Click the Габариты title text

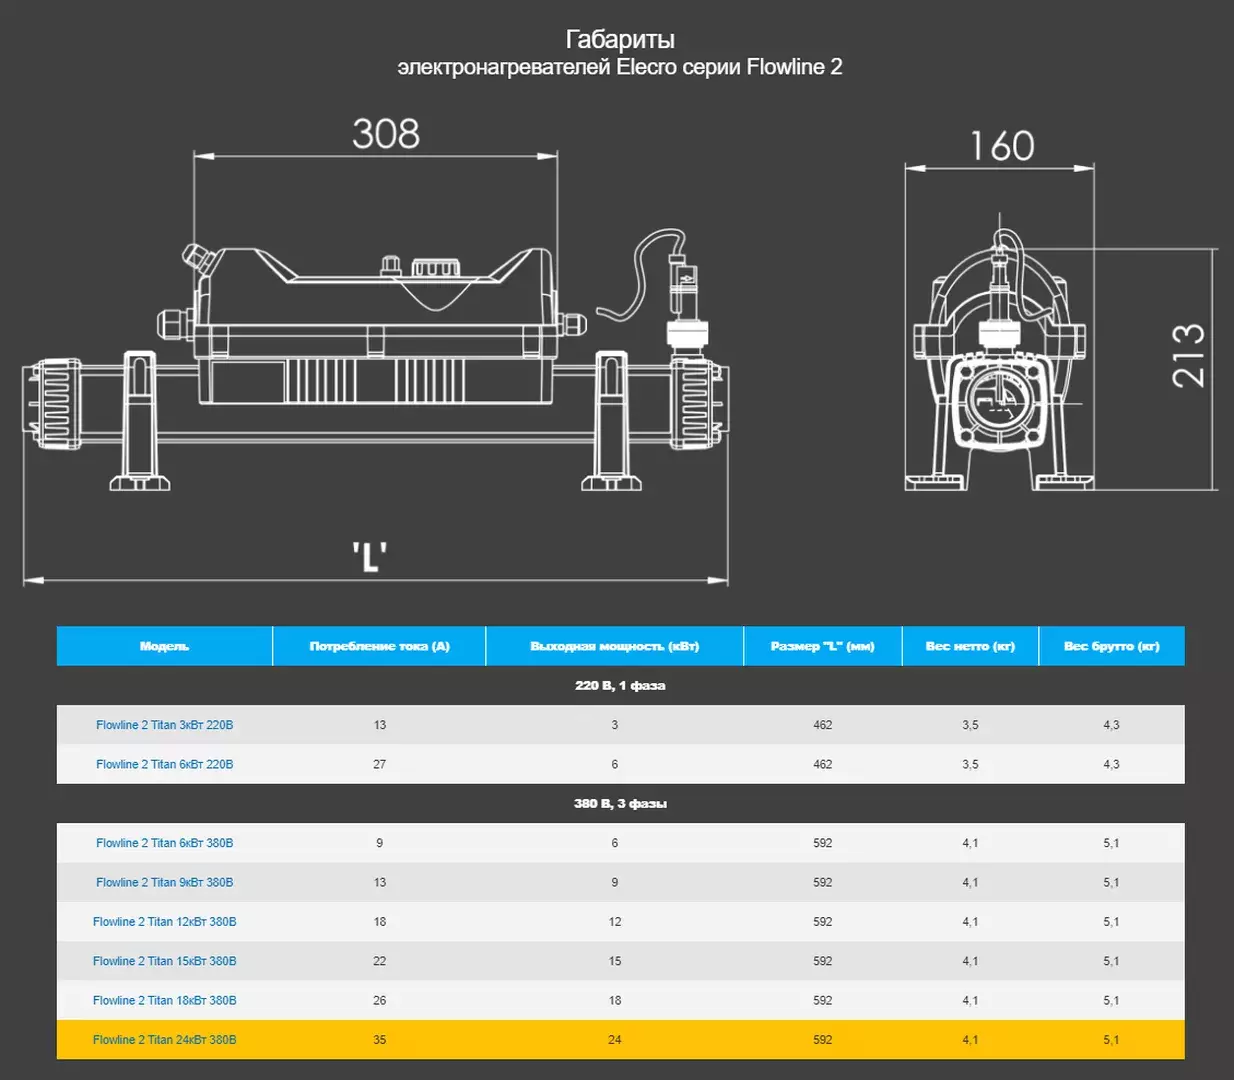[620, 39]
